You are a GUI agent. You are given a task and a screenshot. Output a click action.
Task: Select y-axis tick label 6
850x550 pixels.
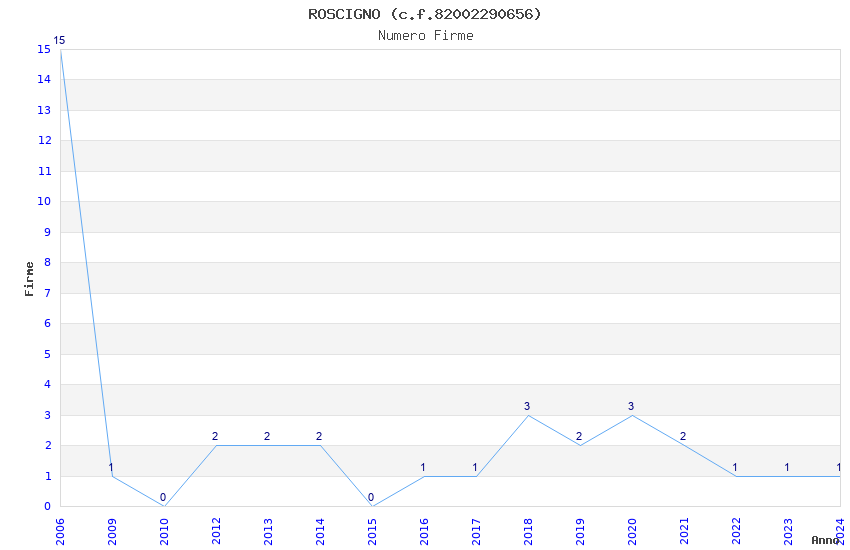click(48, 323)
